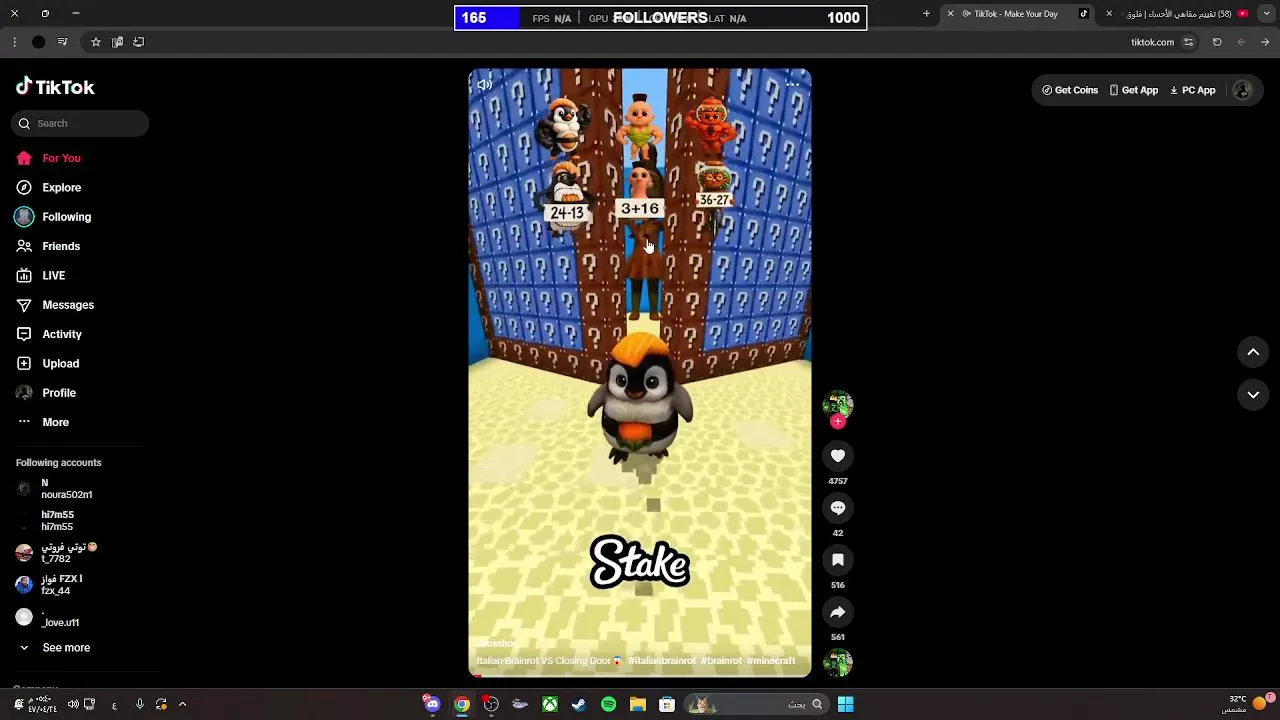
Task: Open Xbox app from the taskbar
Action: [550, 704]
